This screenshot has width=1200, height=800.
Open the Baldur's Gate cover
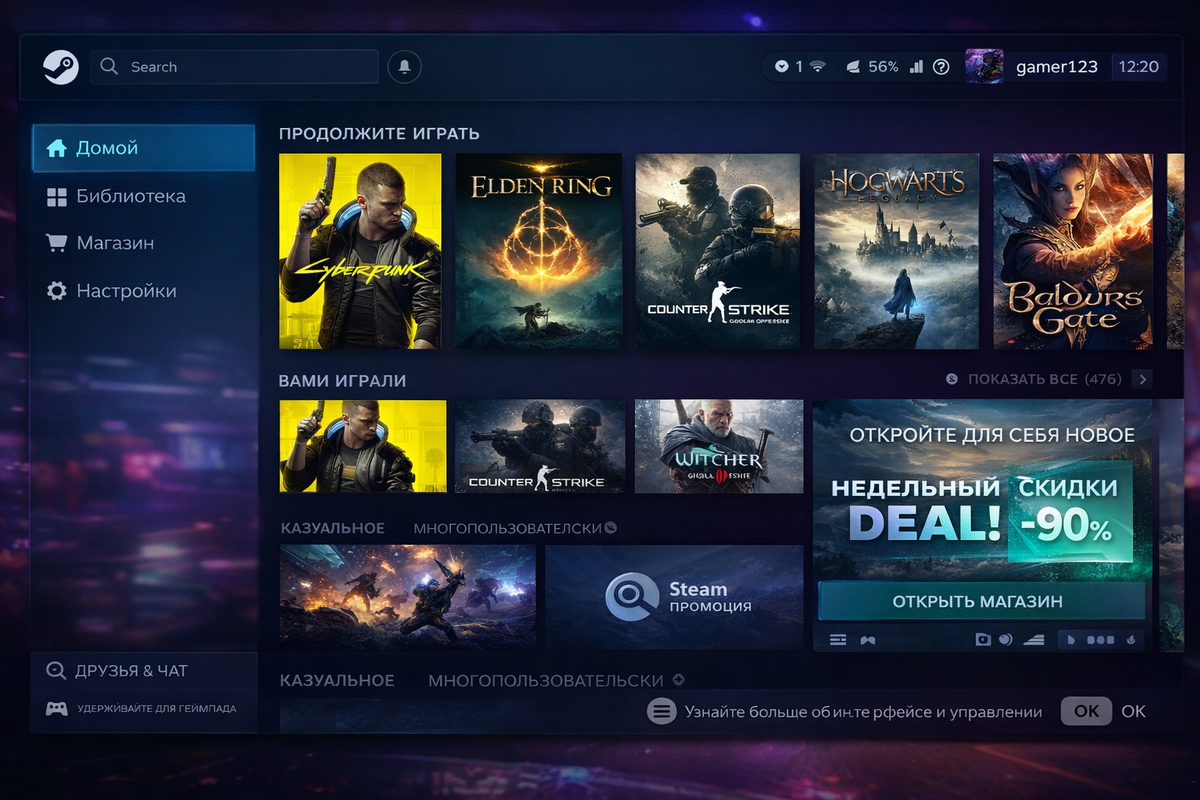click(1075, 251)
